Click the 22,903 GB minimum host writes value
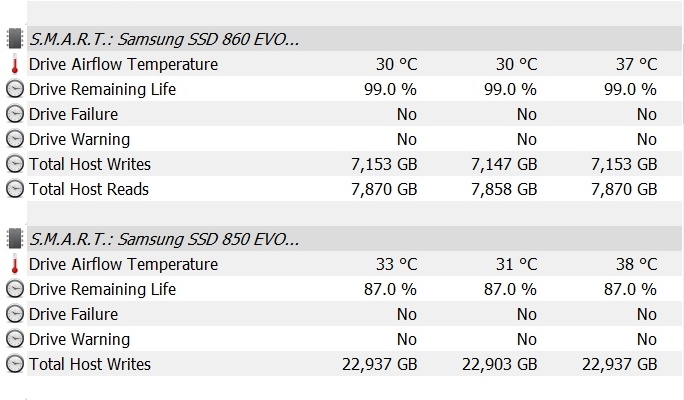The image size is (684, 400). point(500,364)
